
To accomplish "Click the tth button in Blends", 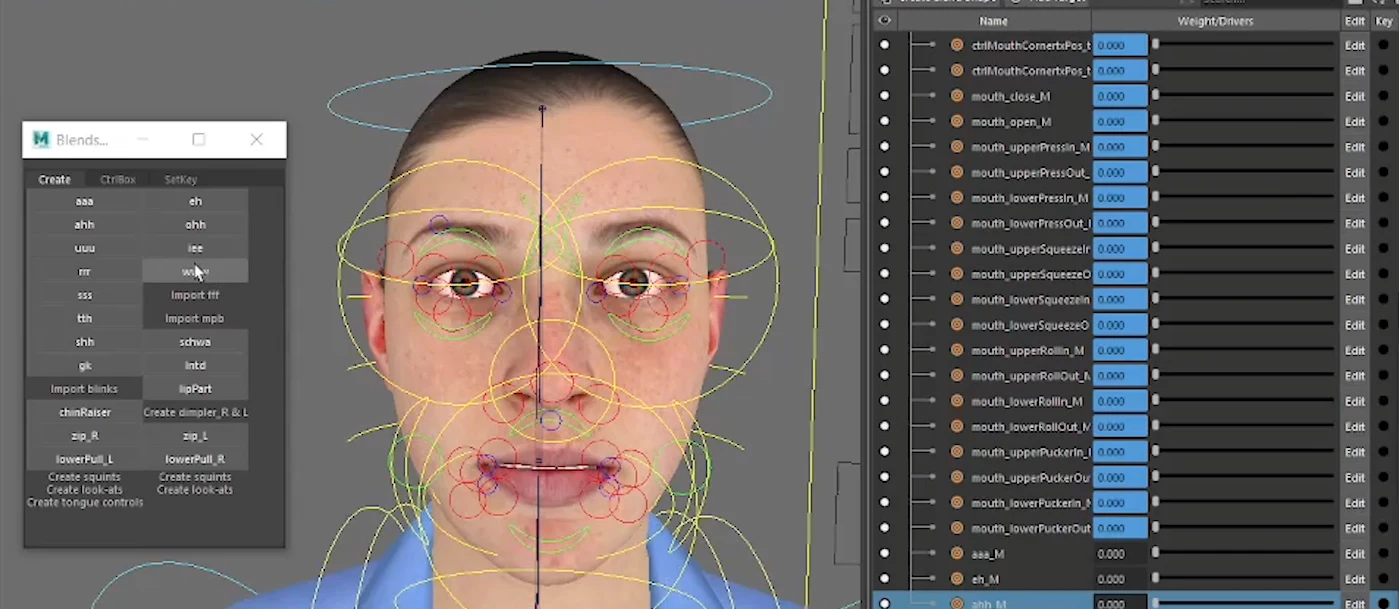I will point(85,319).
